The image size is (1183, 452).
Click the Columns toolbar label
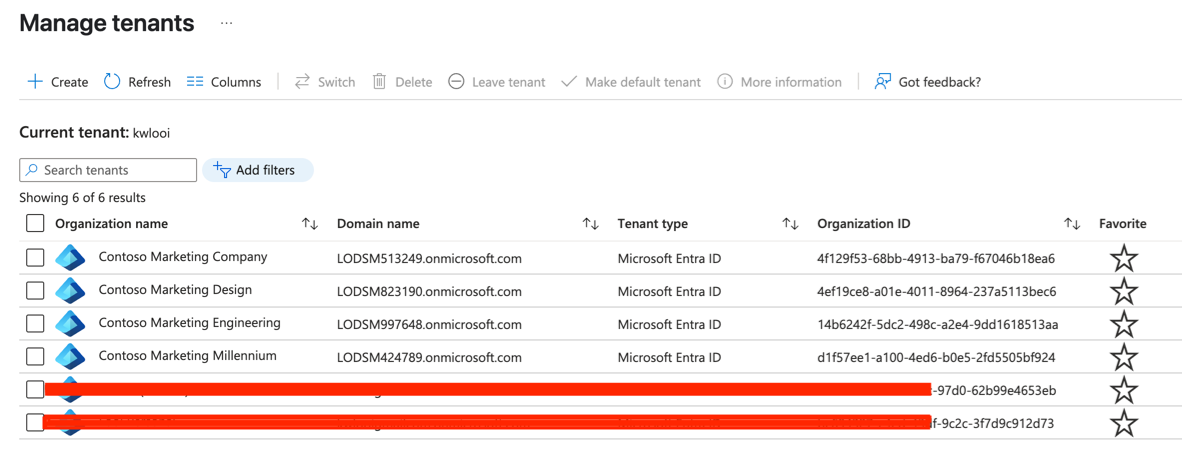pyautogui.click(x=236, y=82)
